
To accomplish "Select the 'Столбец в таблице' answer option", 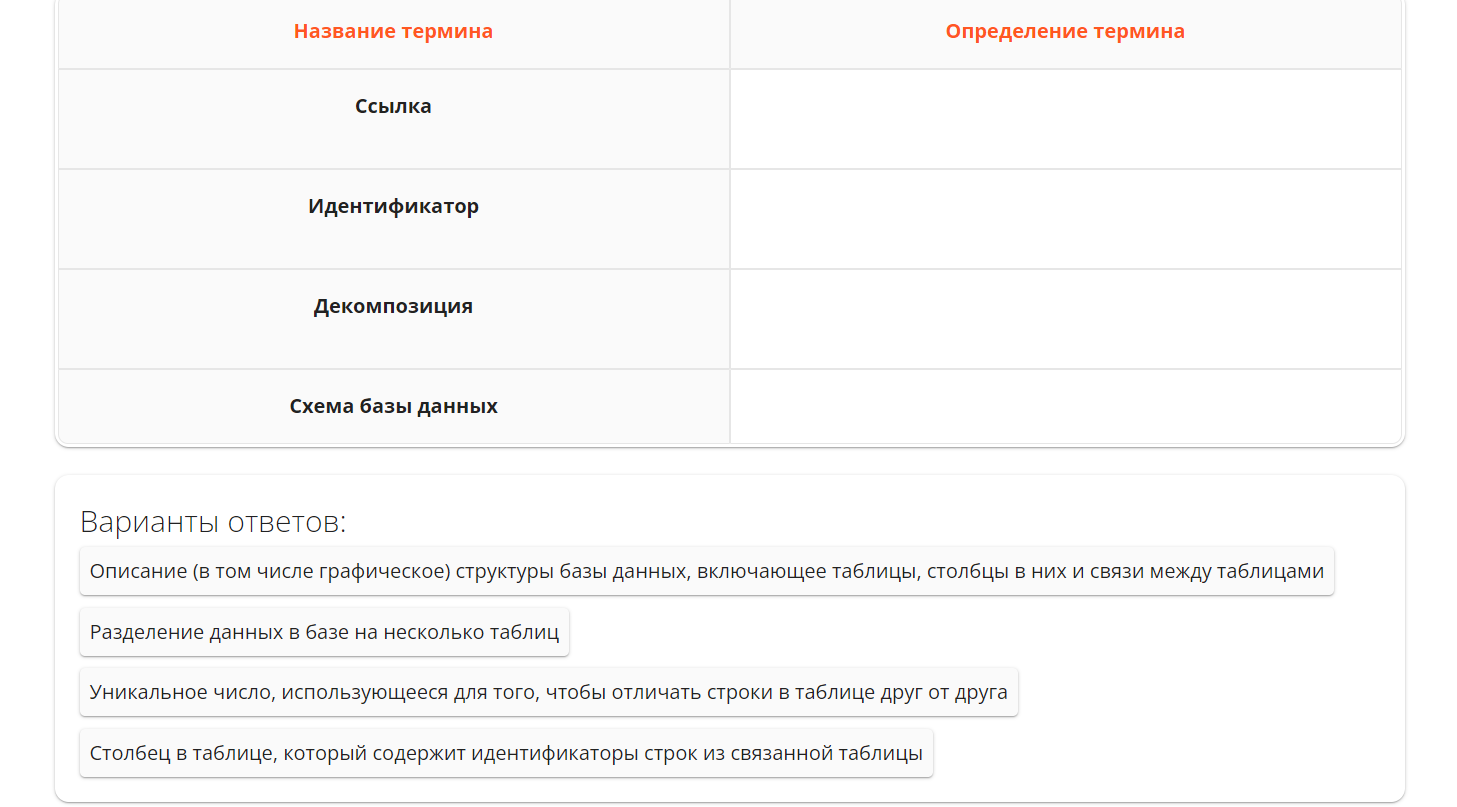I will coord(506,753).
